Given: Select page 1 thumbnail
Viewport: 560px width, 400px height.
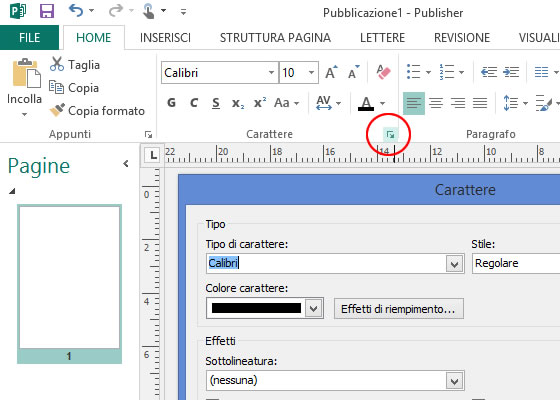Looking at the screenshot, I should tap(69, 284).
